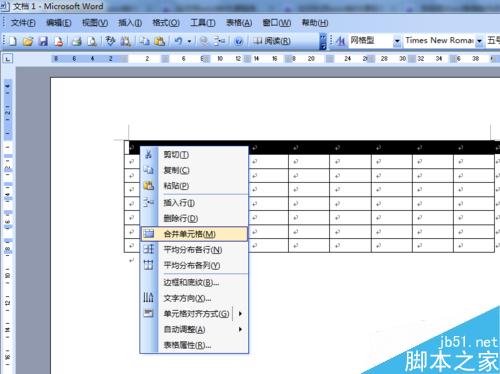This screenshot has height=374, width=500.
Task: Print the document using the printer icon
Action: (77, 41)
